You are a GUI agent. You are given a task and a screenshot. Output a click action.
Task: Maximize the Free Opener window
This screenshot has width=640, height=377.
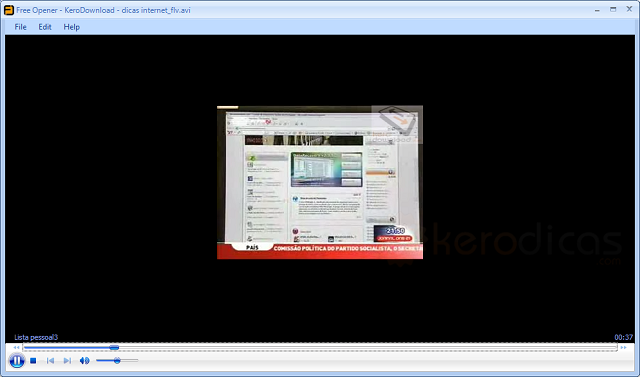click(x=613, y=9)
